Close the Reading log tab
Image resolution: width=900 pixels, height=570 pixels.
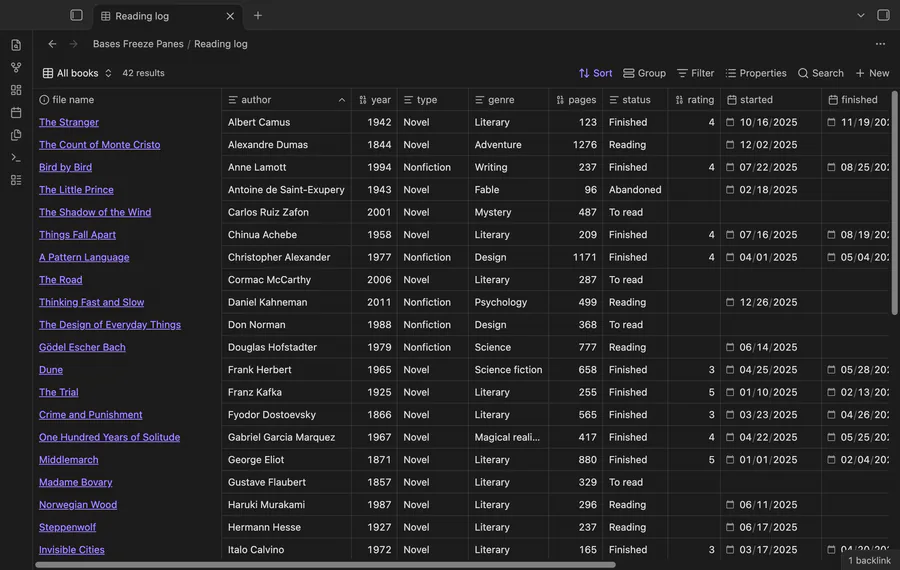(230, 16)
